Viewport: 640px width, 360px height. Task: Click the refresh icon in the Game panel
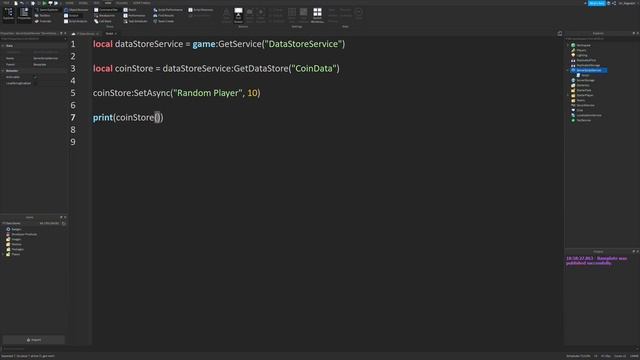tap(64, 223)
